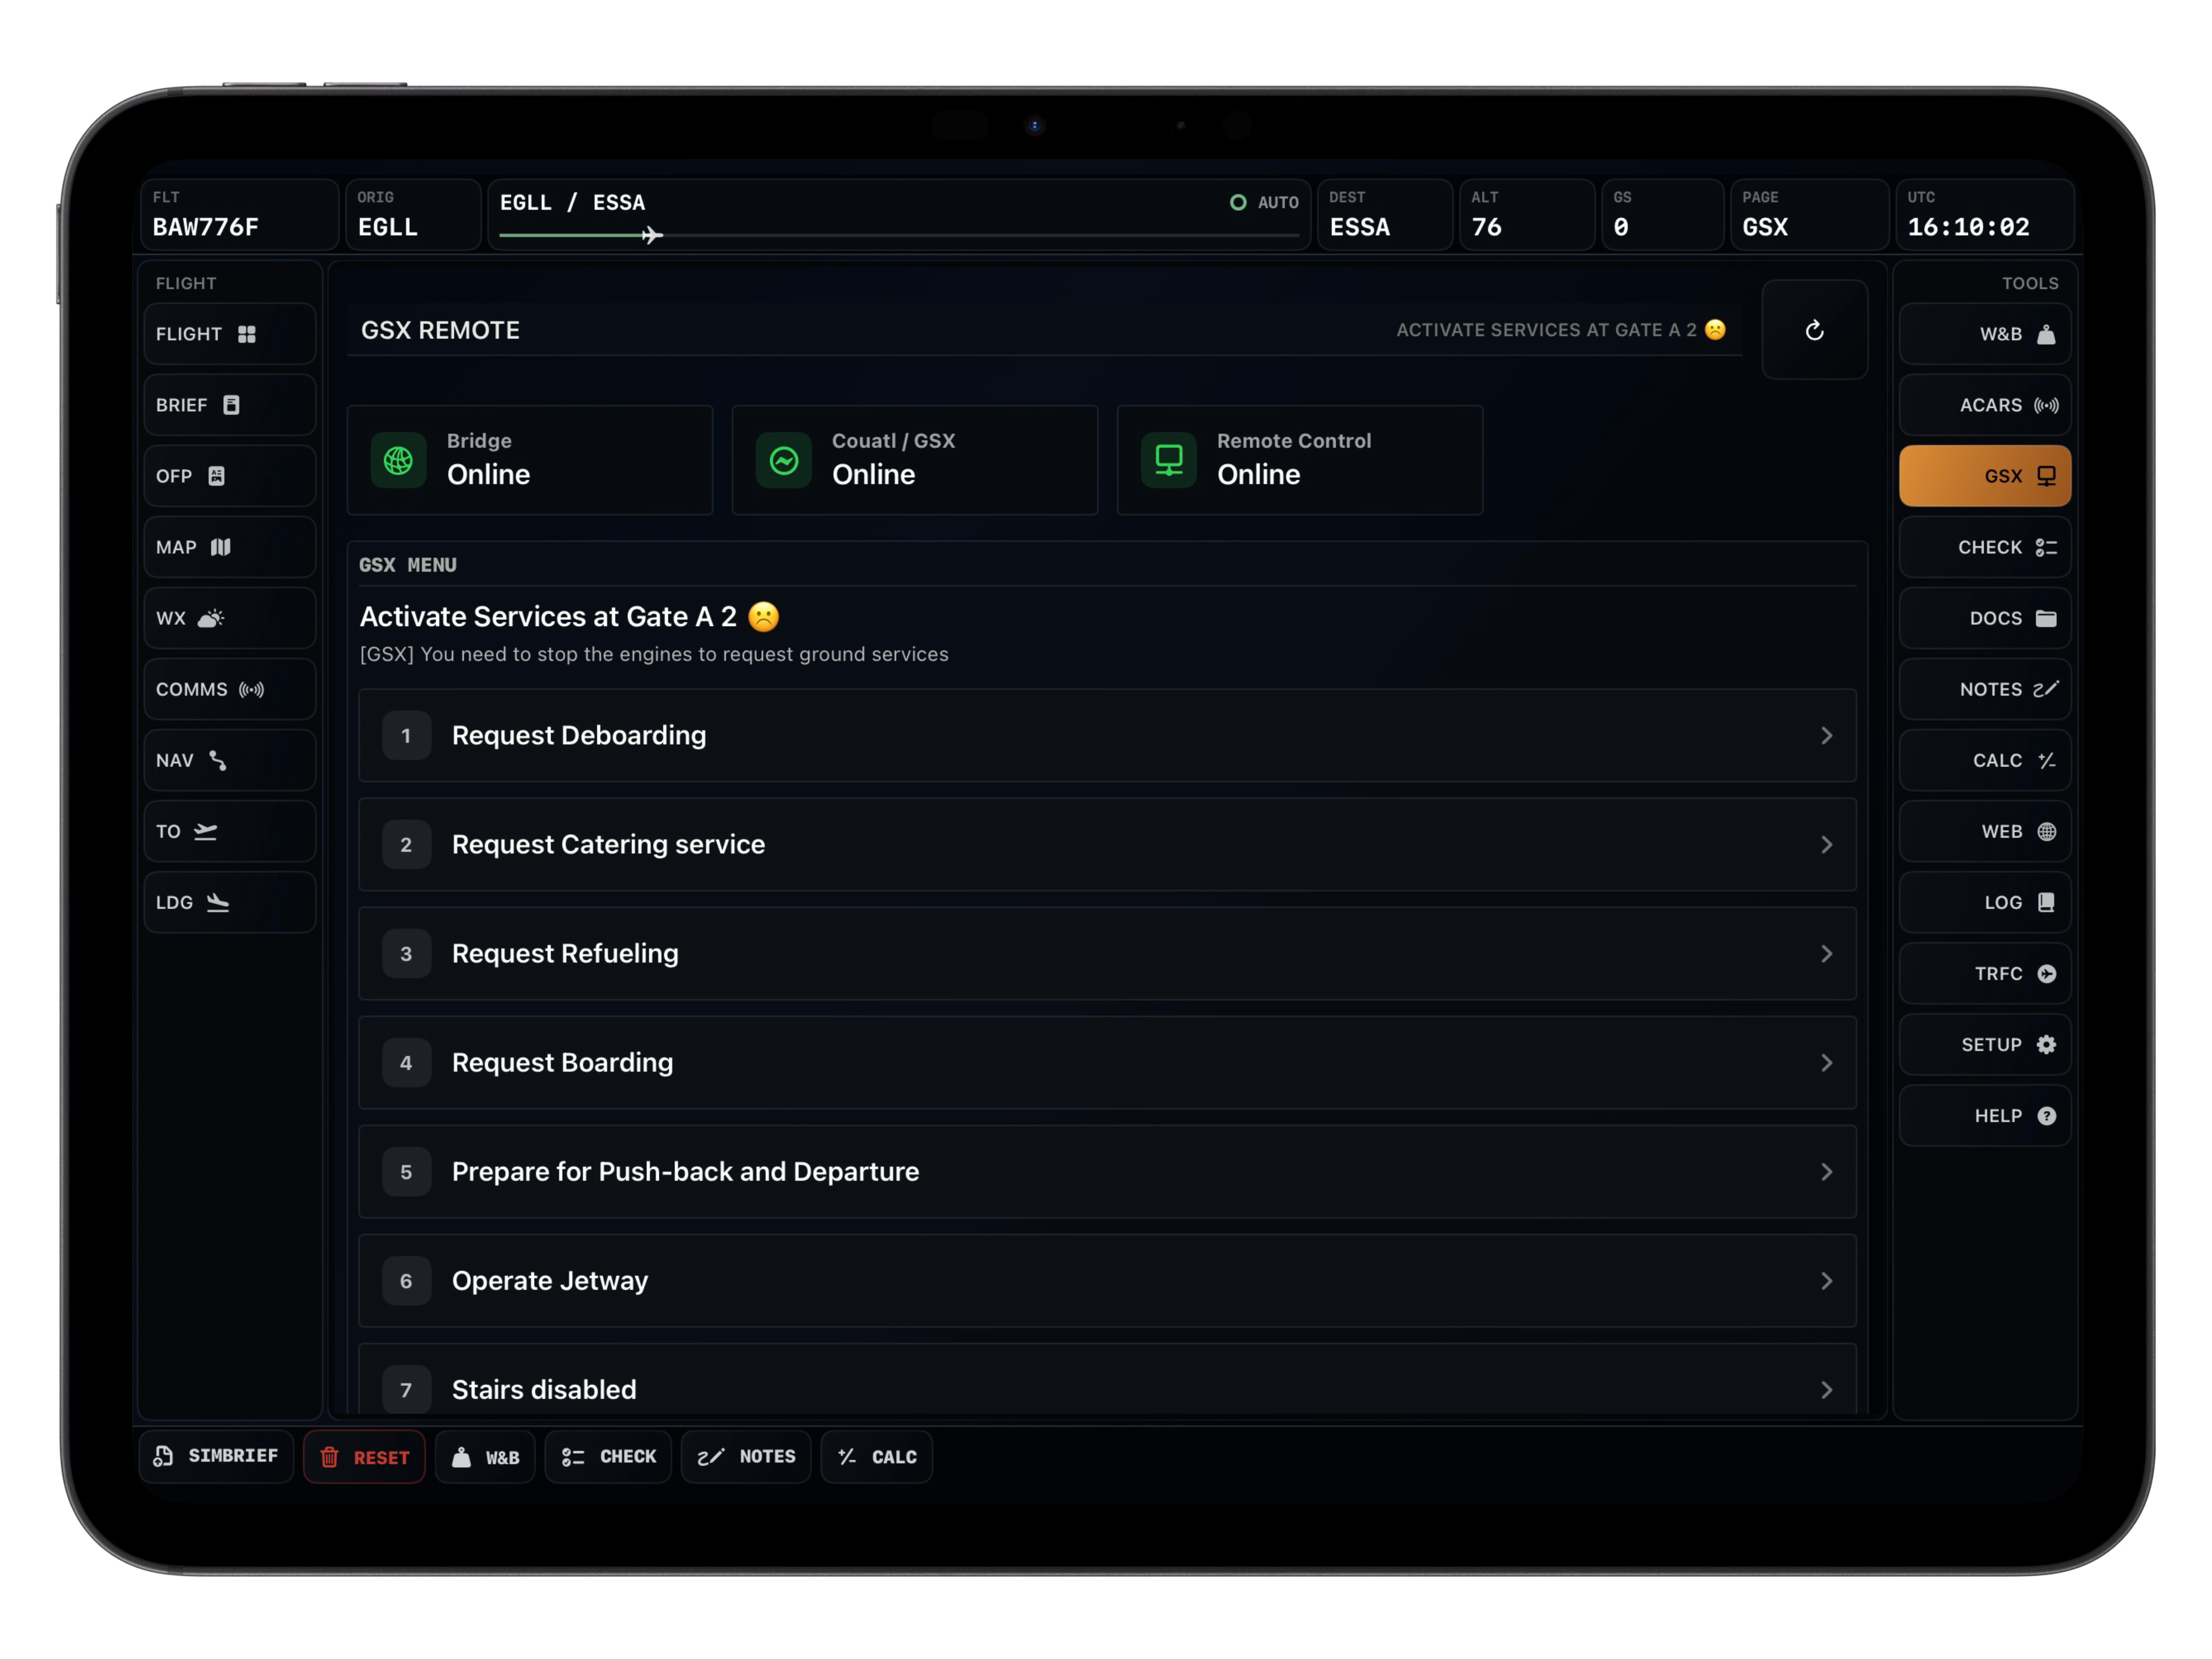Select Stairs disabled option

[1107, 1380]
